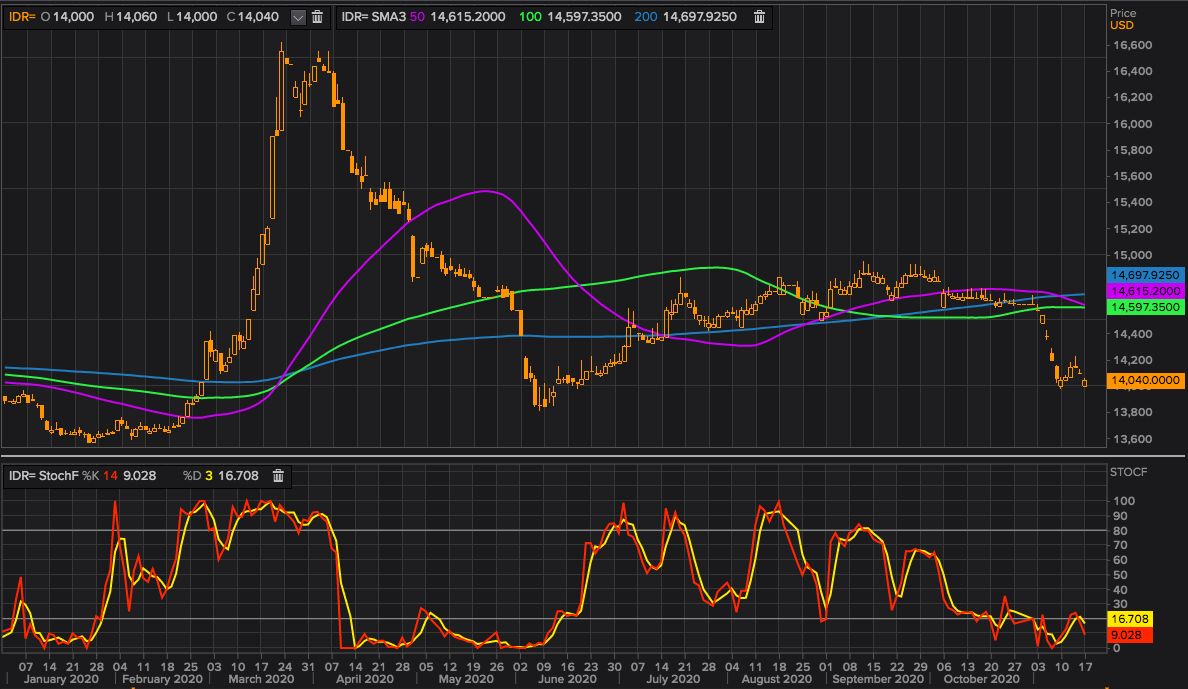Click the Price USD axis label
The image size is (1188, 689).
[1122, 19]
